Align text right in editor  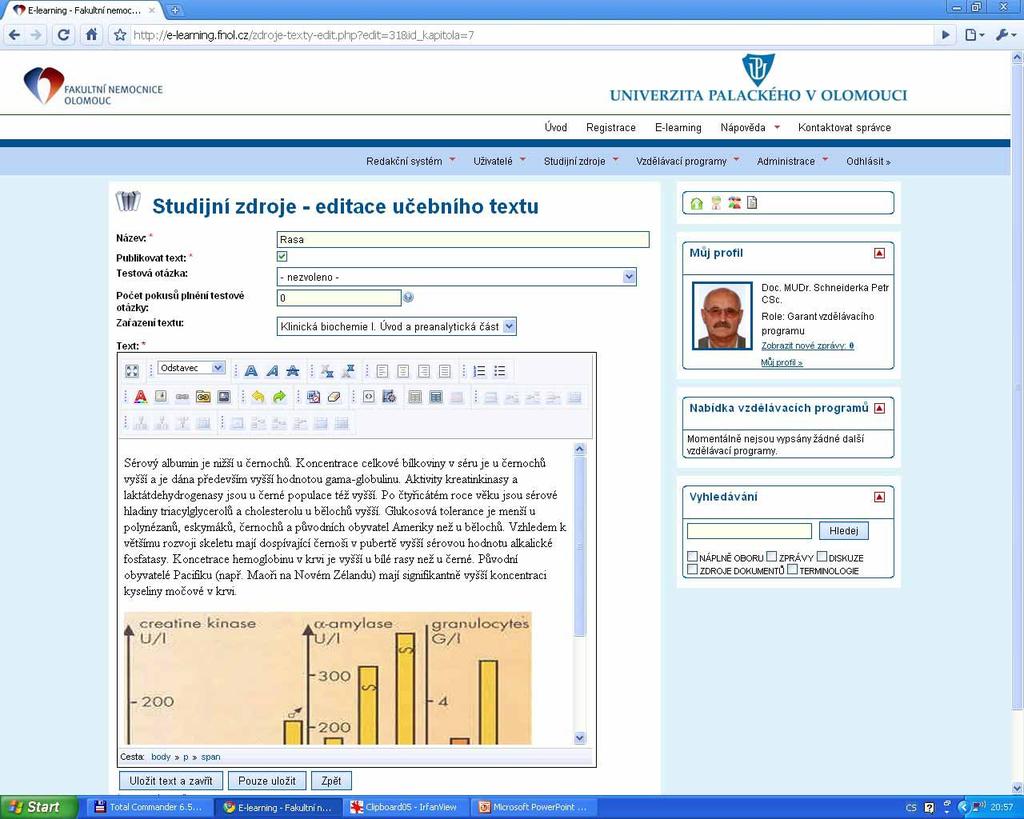(x=424, y=371)
